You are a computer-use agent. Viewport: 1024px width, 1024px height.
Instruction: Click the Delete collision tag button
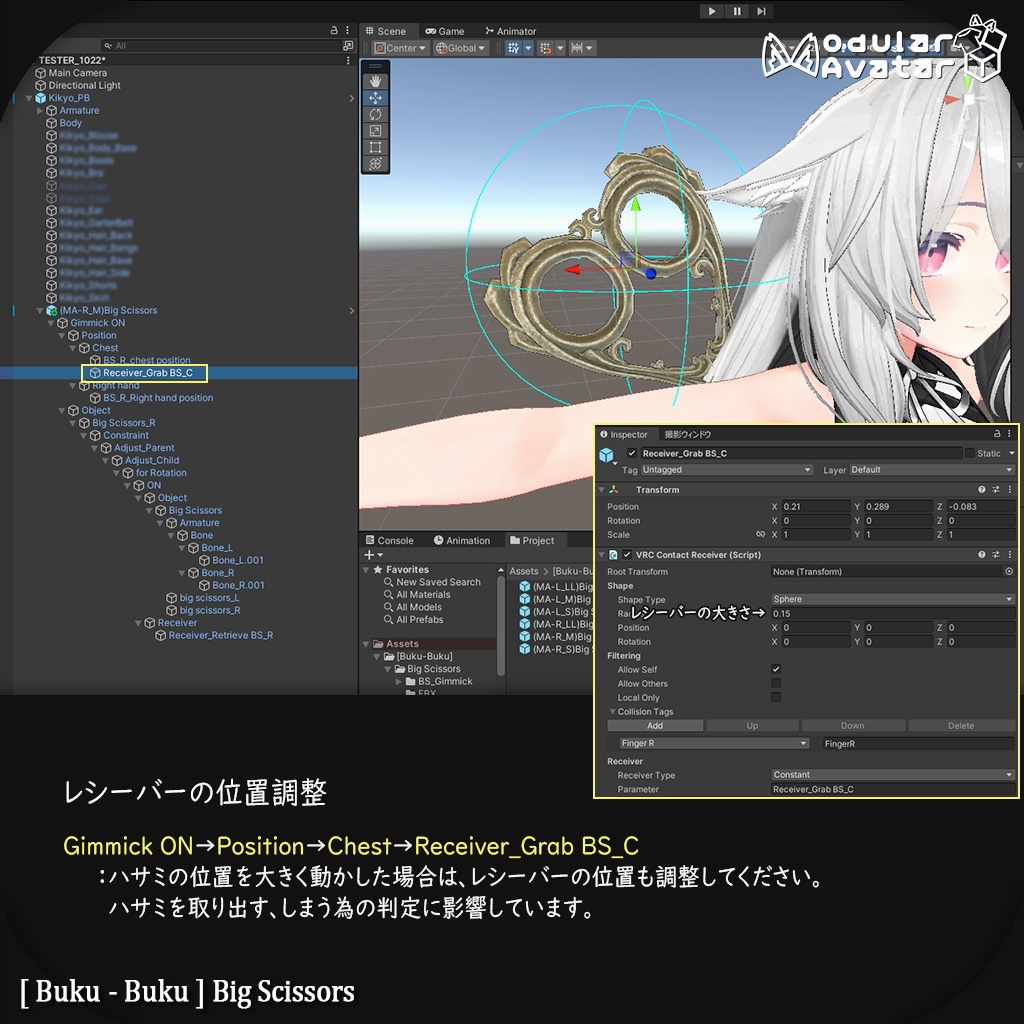pos(961,725)
